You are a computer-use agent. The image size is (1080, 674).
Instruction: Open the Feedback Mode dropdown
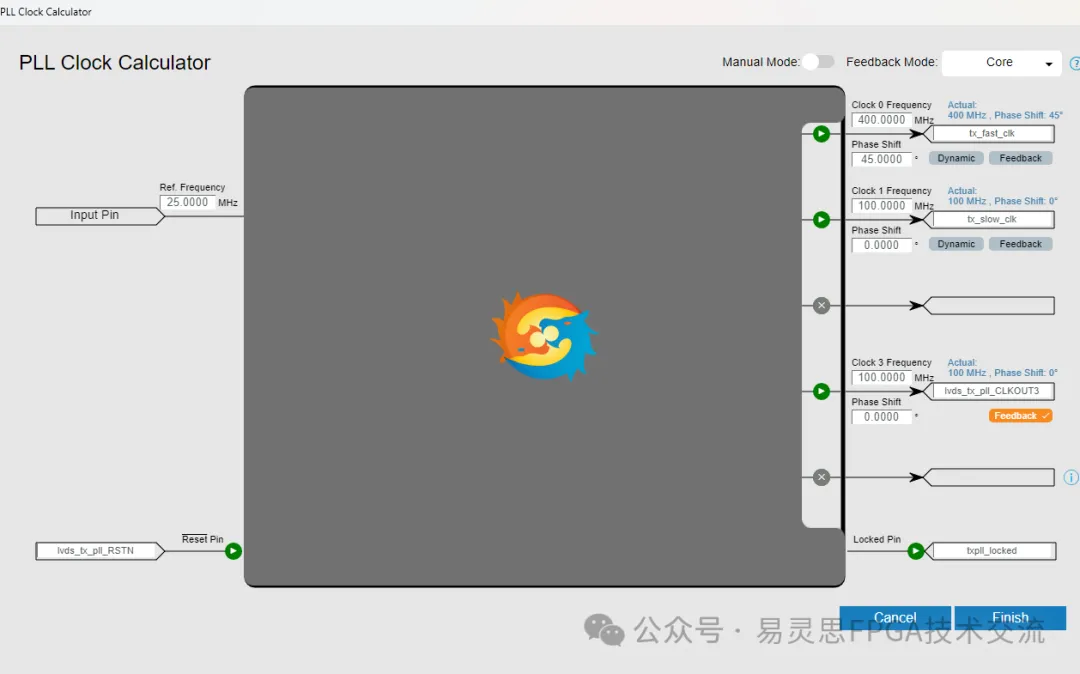[1001, 63]
